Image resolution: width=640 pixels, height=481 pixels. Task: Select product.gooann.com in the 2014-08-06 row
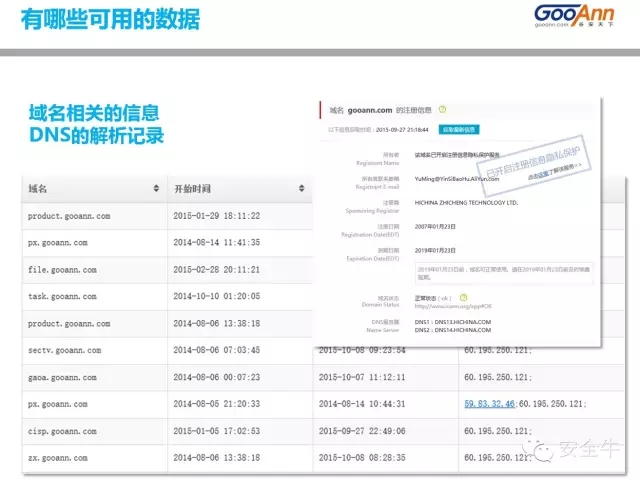click(69, 324)
